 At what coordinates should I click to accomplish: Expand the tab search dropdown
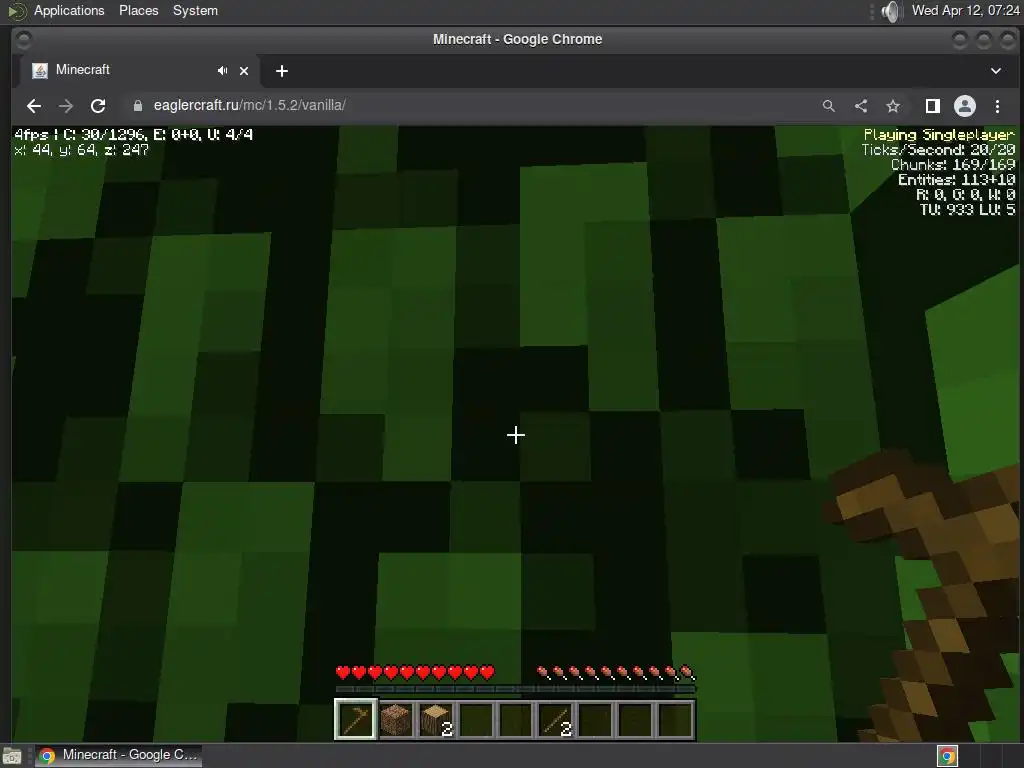(996, 71)
